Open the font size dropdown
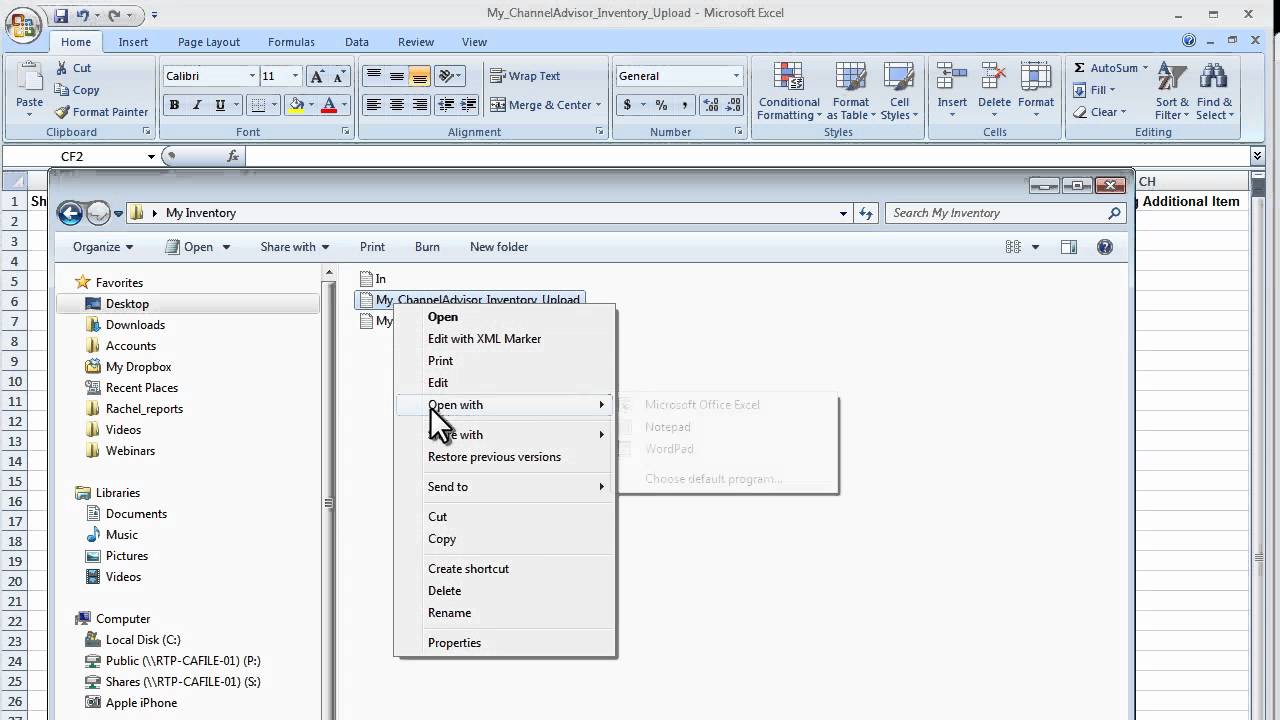 pyautogui.click(x=295, y=76)
